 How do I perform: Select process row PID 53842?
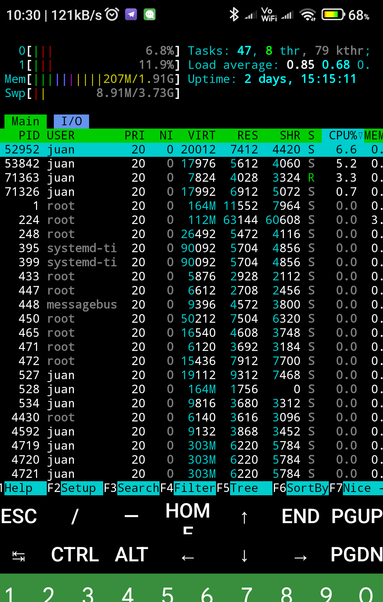pos(192,164)
